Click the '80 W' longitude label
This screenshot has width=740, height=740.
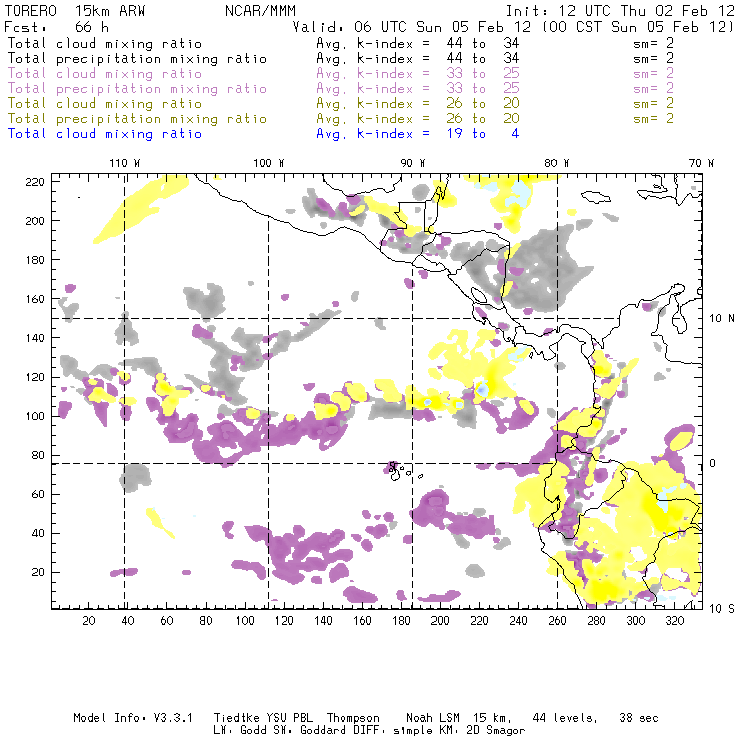(x=556, y=163)
